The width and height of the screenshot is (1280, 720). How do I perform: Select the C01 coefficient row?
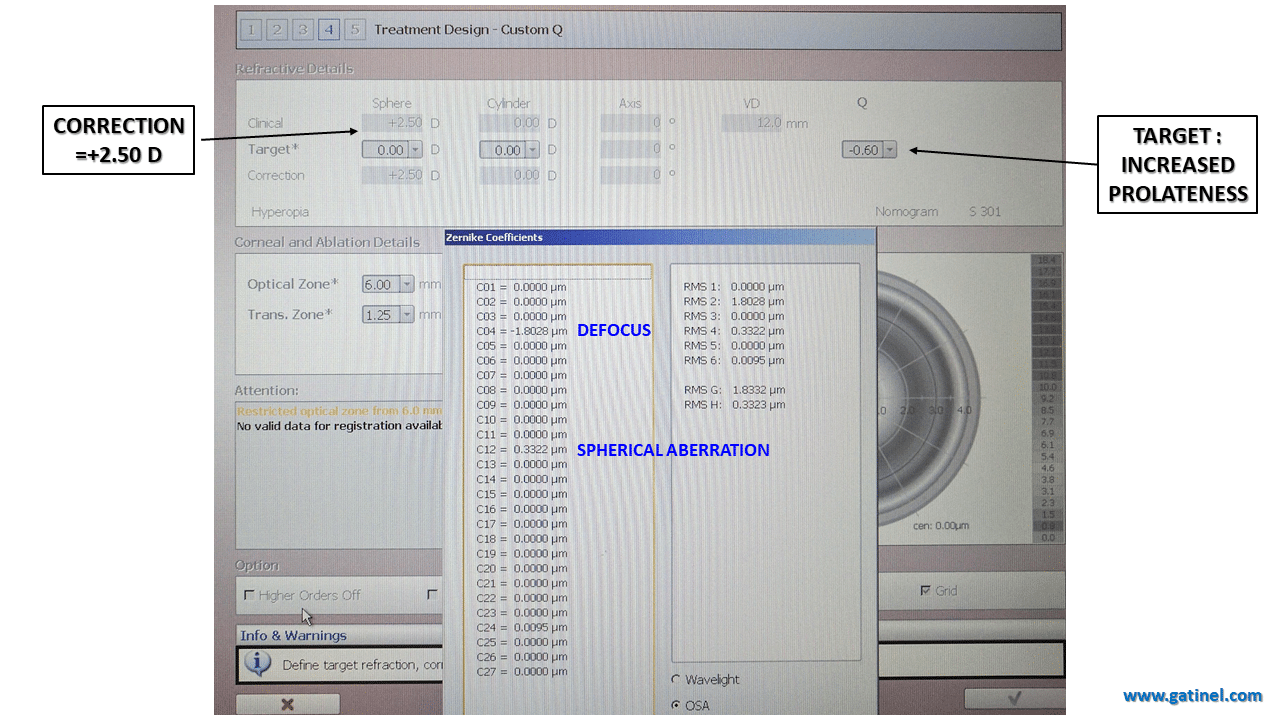[x=521, y=287]
